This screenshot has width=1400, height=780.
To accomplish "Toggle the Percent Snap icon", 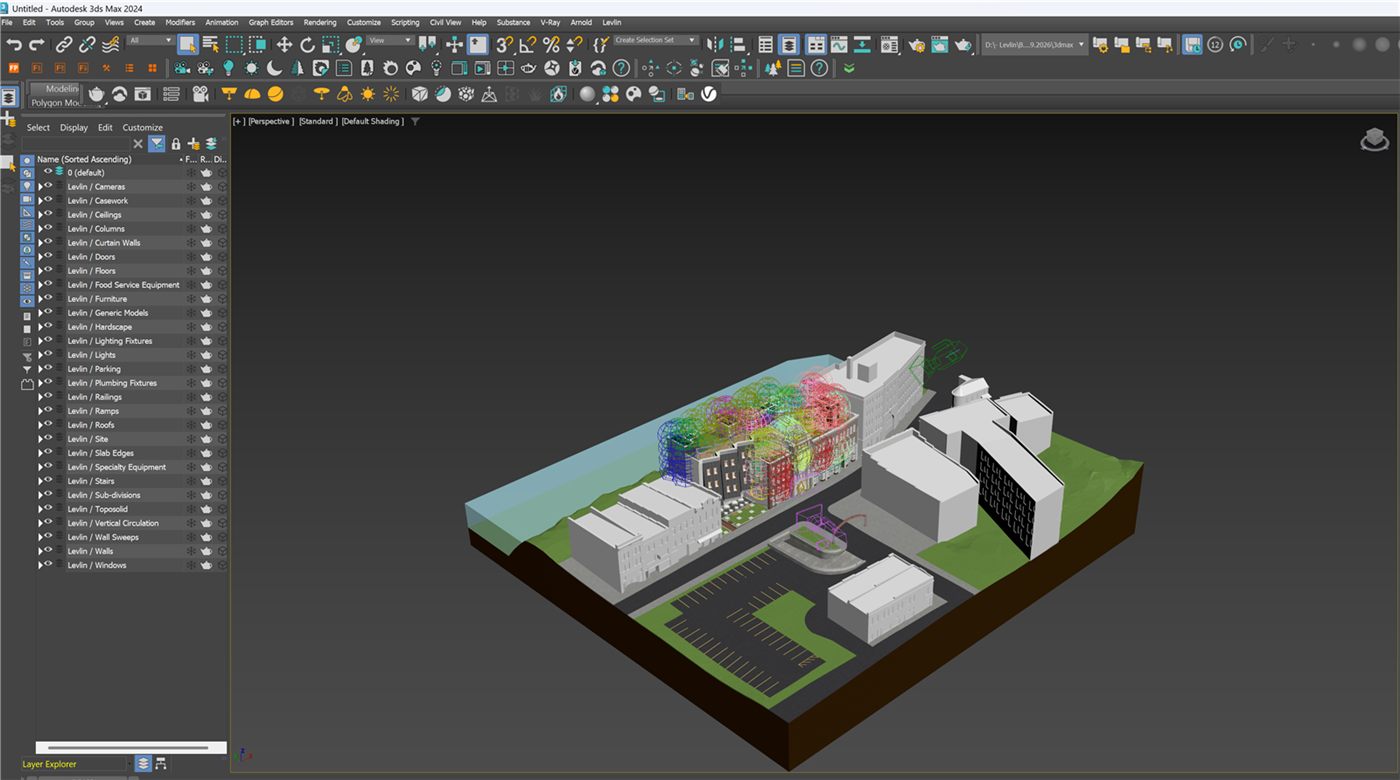I will [x=551, y=44].
